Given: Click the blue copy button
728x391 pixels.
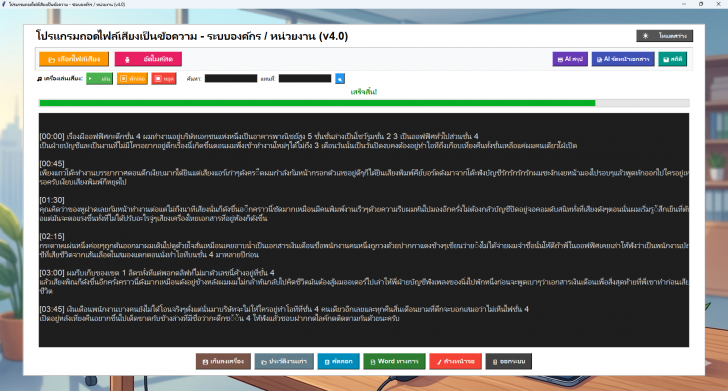Looking at the screenshot, I should point(338,361).
